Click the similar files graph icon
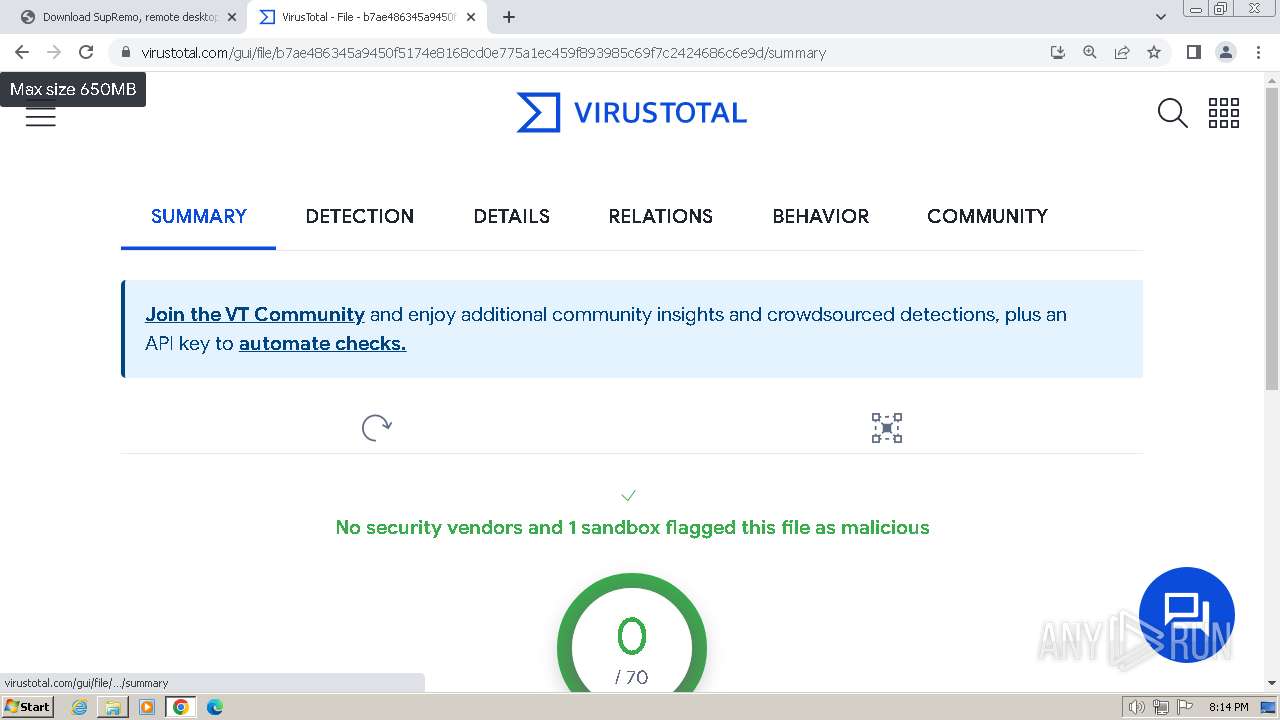Screen dimensions: 1280x720 (886, 428)
